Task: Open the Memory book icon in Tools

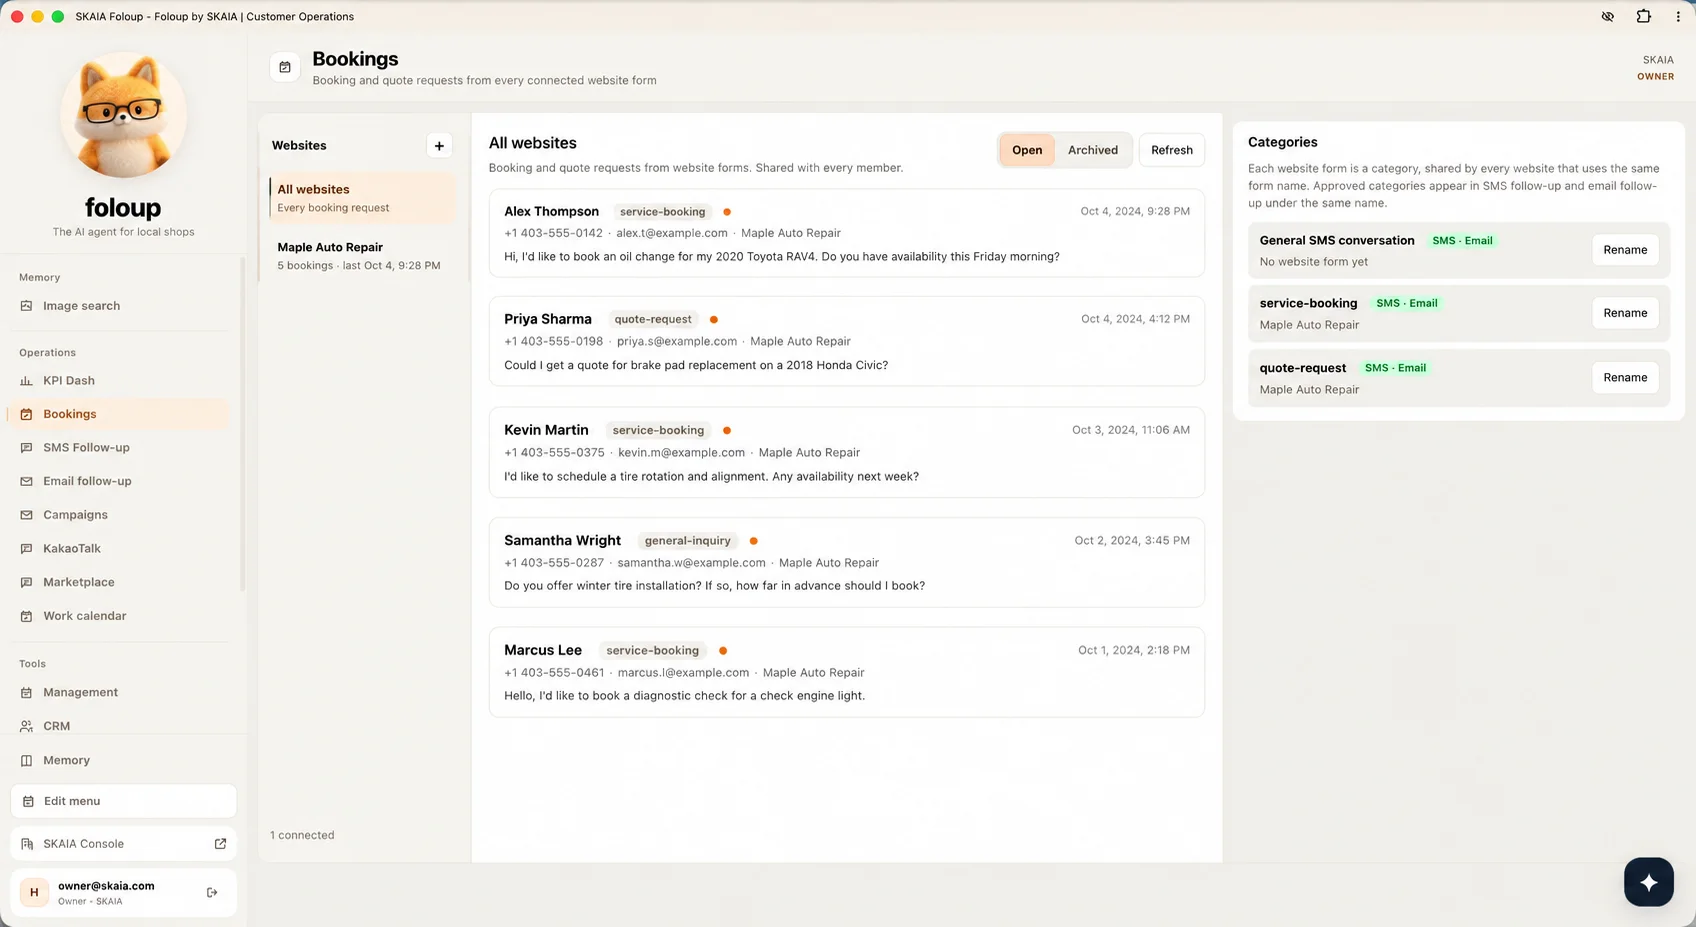Action: pos(26,760)
